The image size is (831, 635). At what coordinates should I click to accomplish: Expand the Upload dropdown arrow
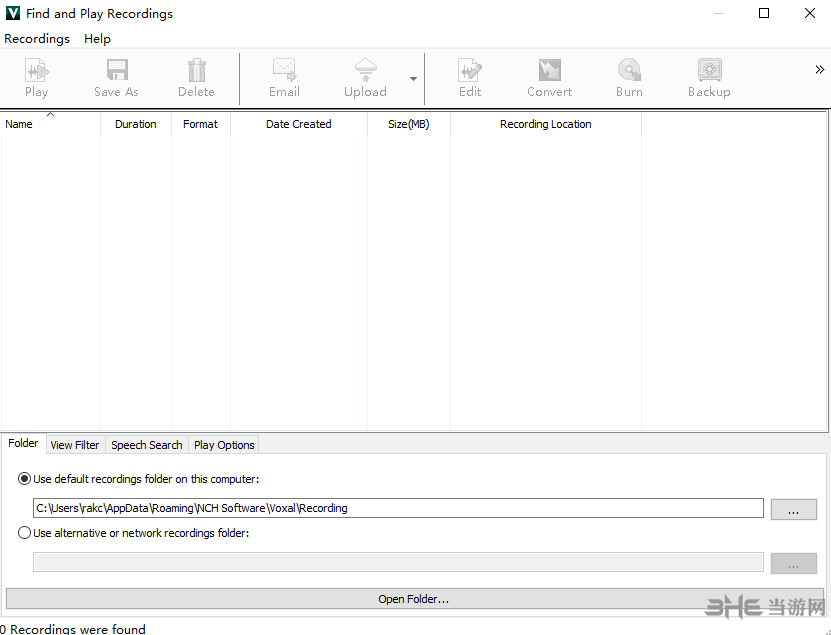tap(413, 79)
